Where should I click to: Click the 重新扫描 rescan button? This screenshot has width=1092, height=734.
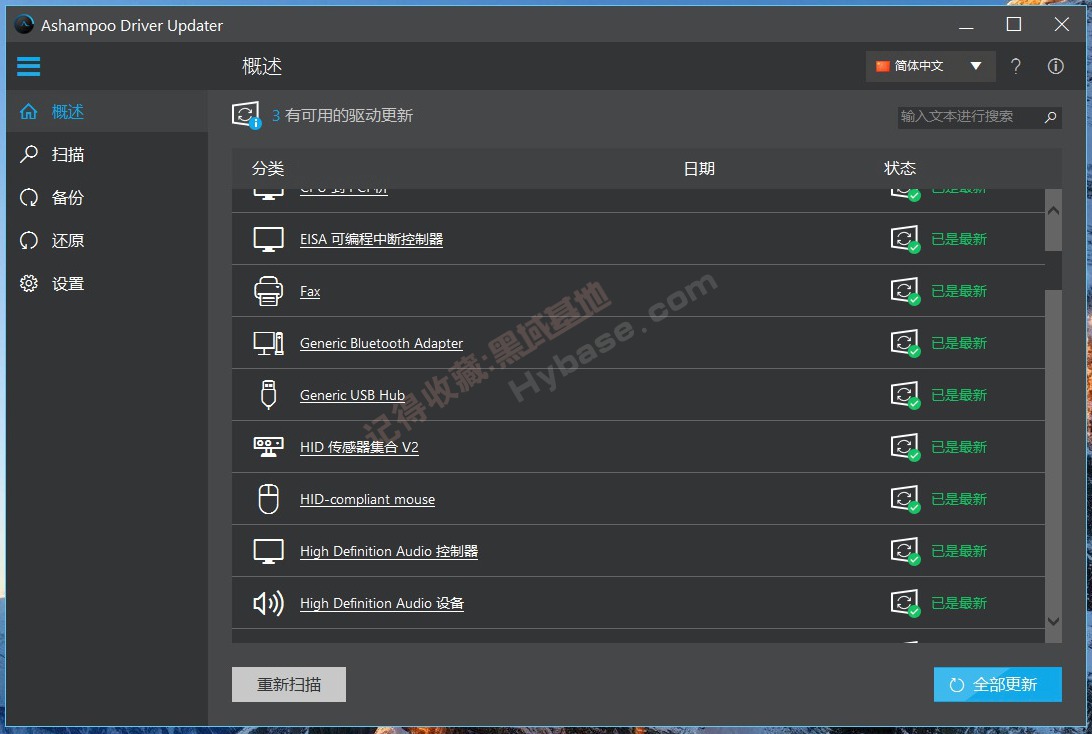click(x=289, y=685)
